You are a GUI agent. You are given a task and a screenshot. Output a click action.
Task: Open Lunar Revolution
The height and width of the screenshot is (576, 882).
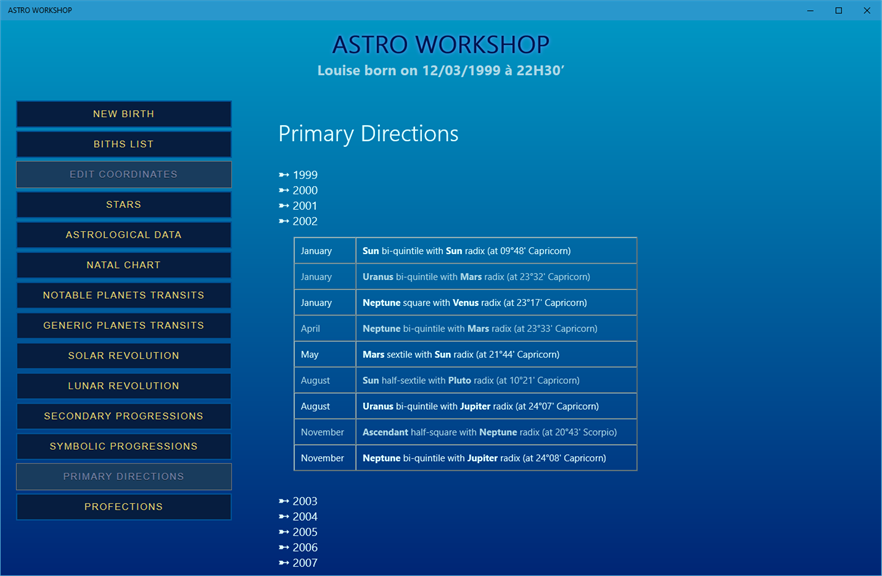(124, 386)
